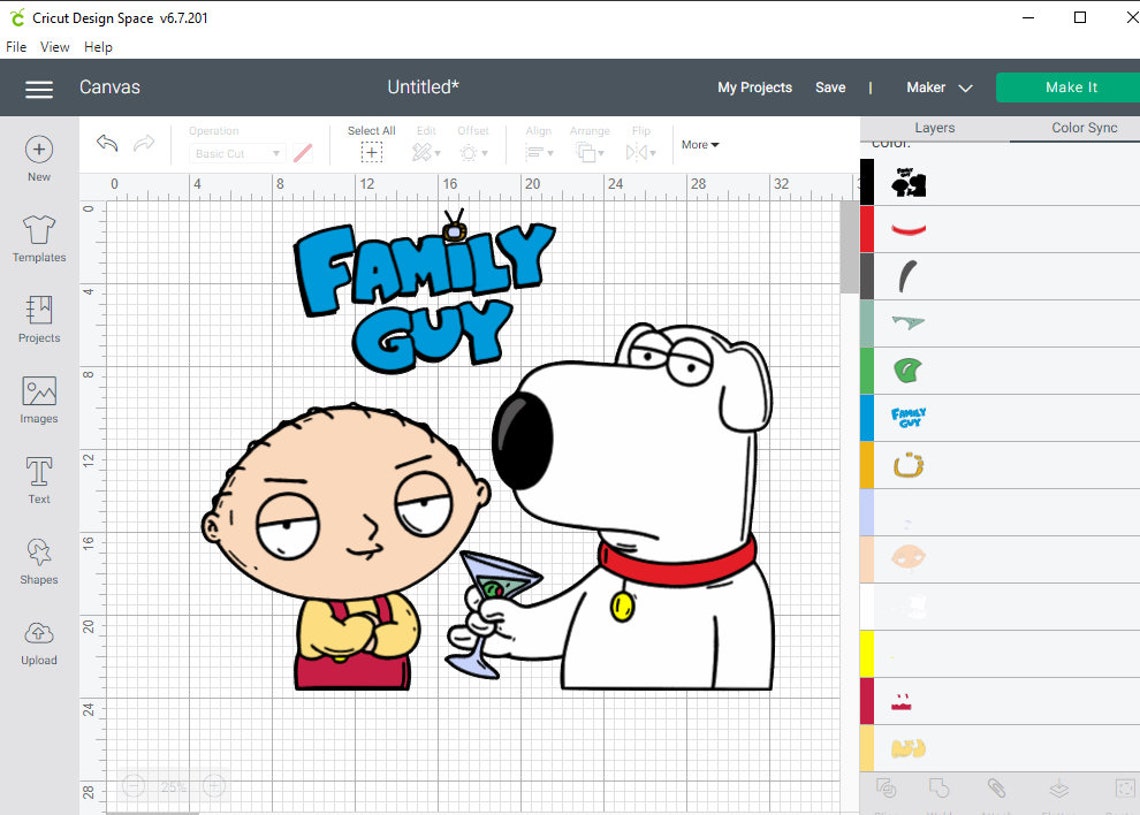1140x815 pixels.
Task: Open the Contour tool
Action: tap(1128, 790)
